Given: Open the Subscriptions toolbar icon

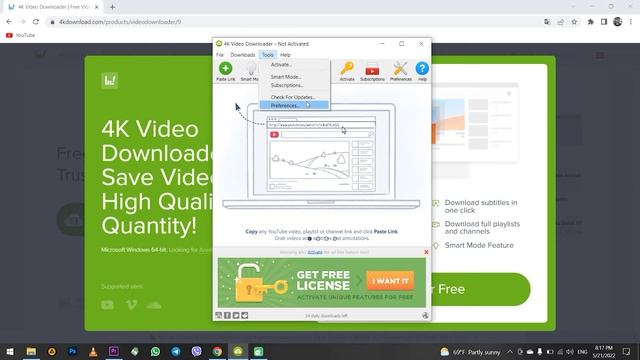Looking at the screenshot, I should tap(372, 71).
